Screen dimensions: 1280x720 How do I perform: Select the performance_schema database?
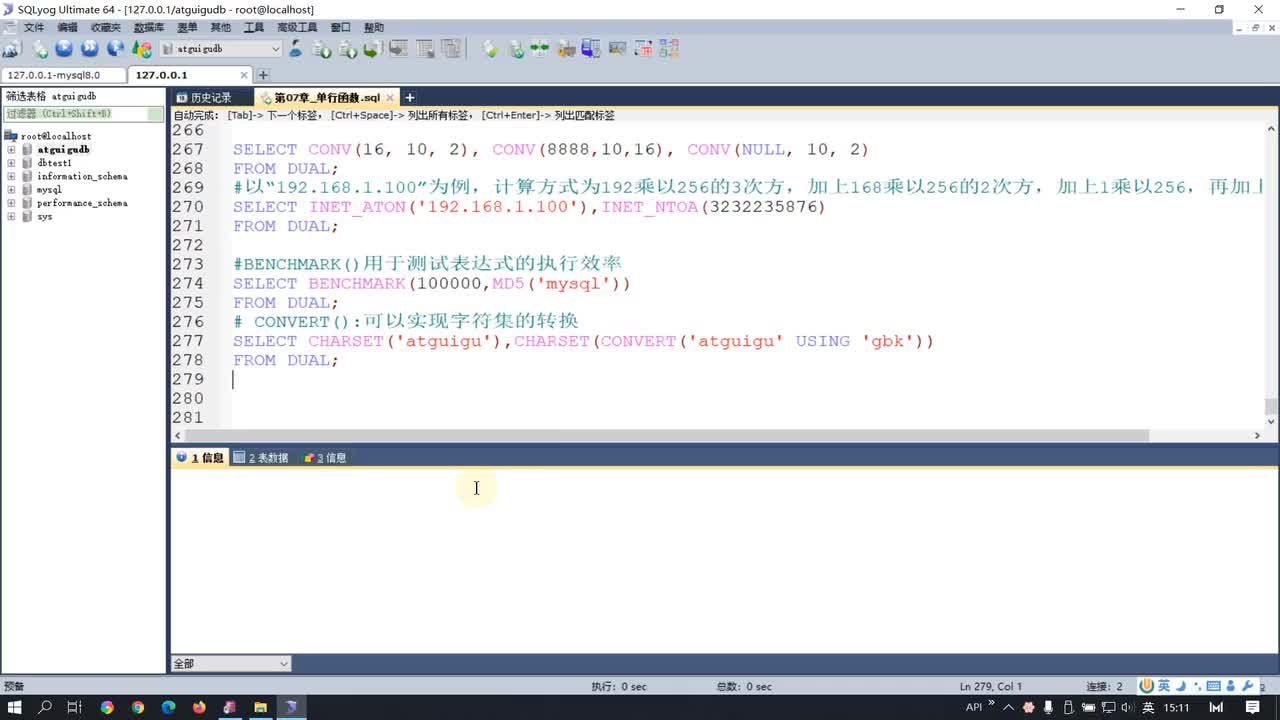point(82,203)
